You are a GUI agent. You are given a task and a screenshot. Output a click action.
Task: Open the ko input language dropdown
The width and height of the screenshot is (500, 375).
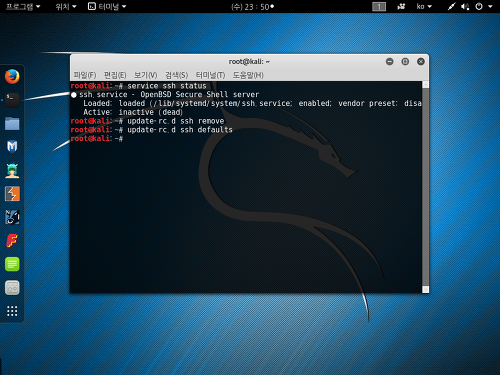[x=424, y=7]
